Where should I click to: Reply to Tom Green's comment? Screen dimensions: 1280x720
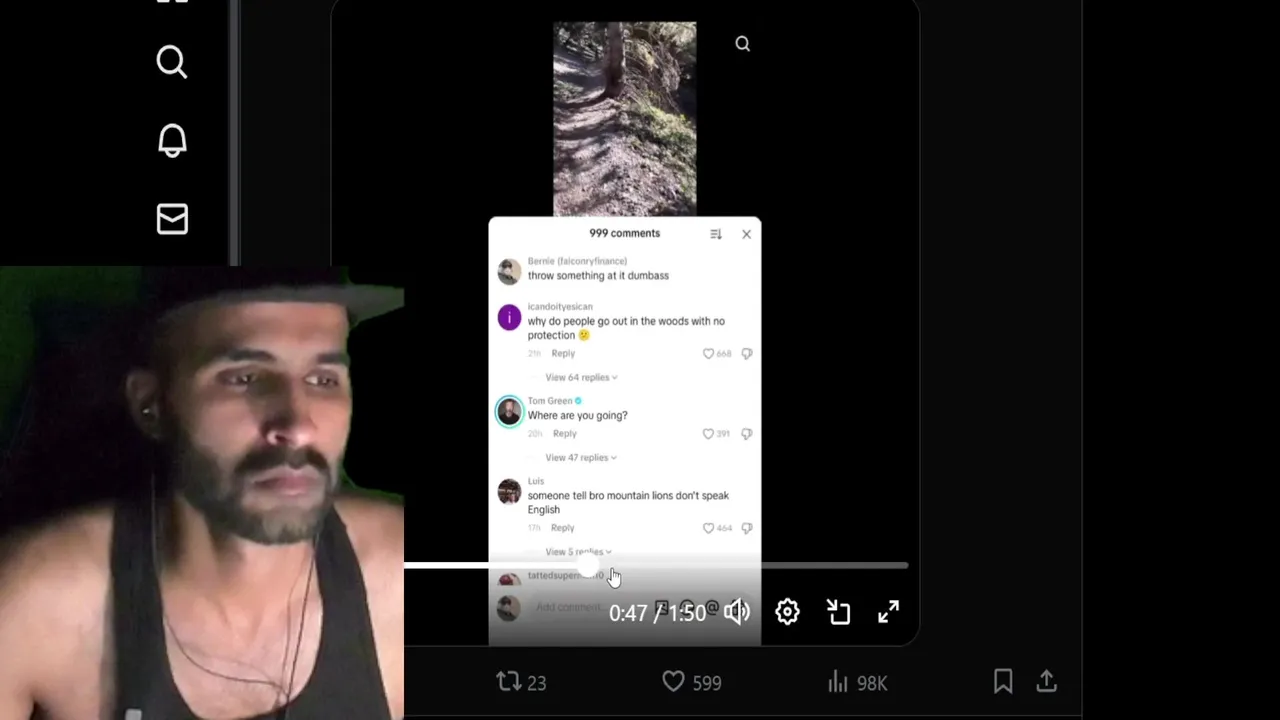coord(565,434)
